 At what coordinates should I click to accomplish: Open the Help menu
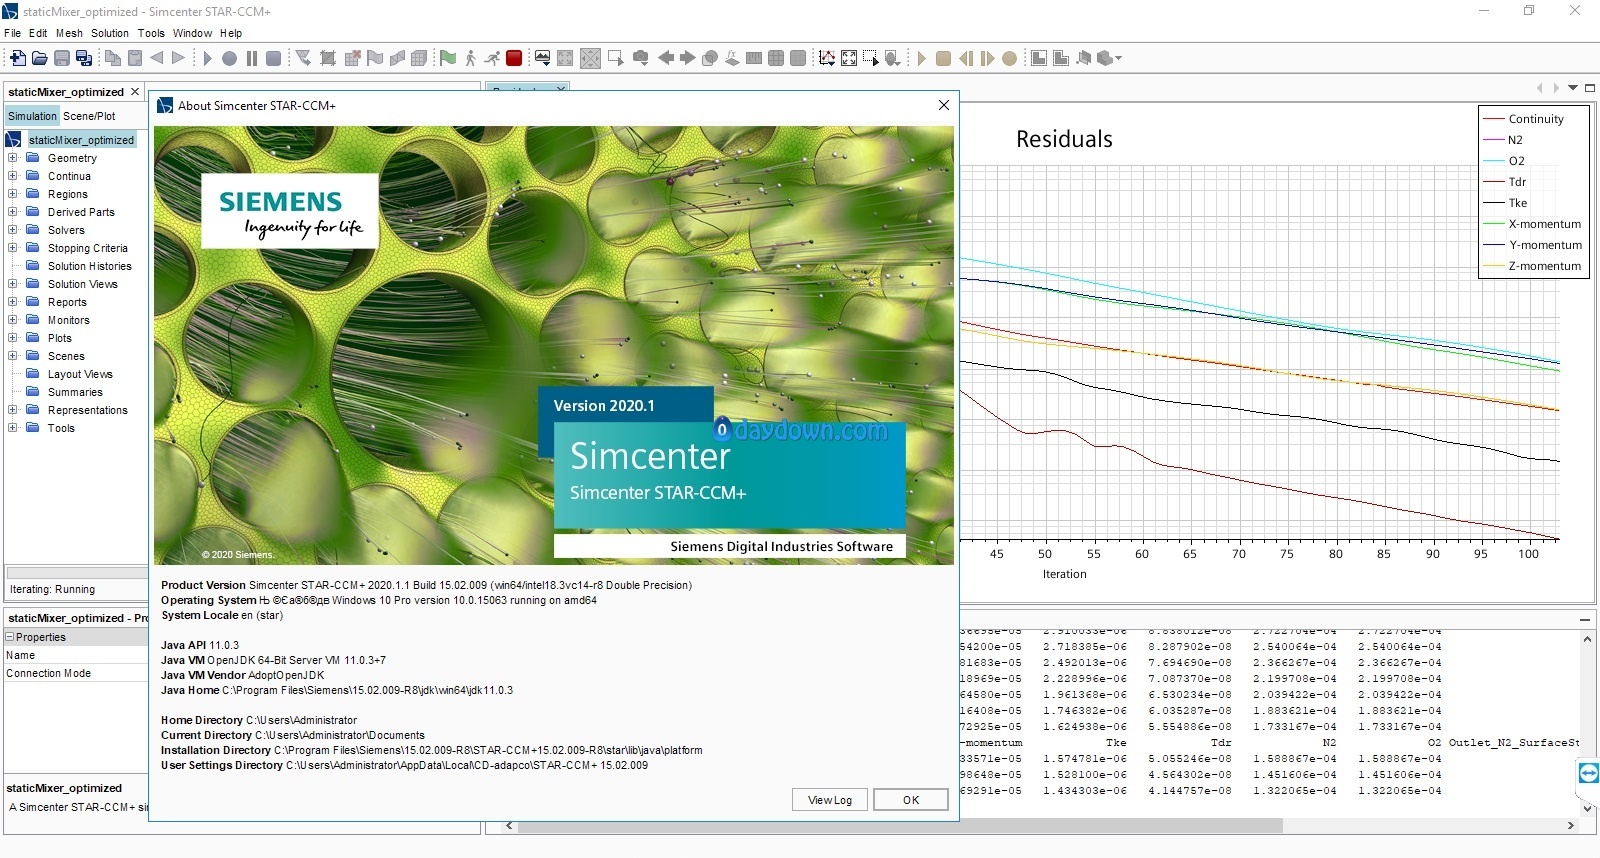click(x=231, y=33)
